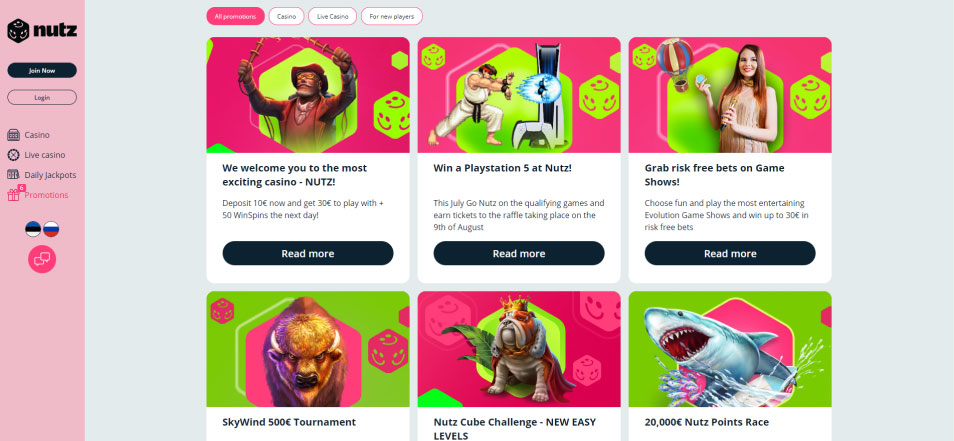Viewport: 954px width, 441px height.
Task: Select the All promotions filter
Action: pyautogui.click(x=235, y=16)
